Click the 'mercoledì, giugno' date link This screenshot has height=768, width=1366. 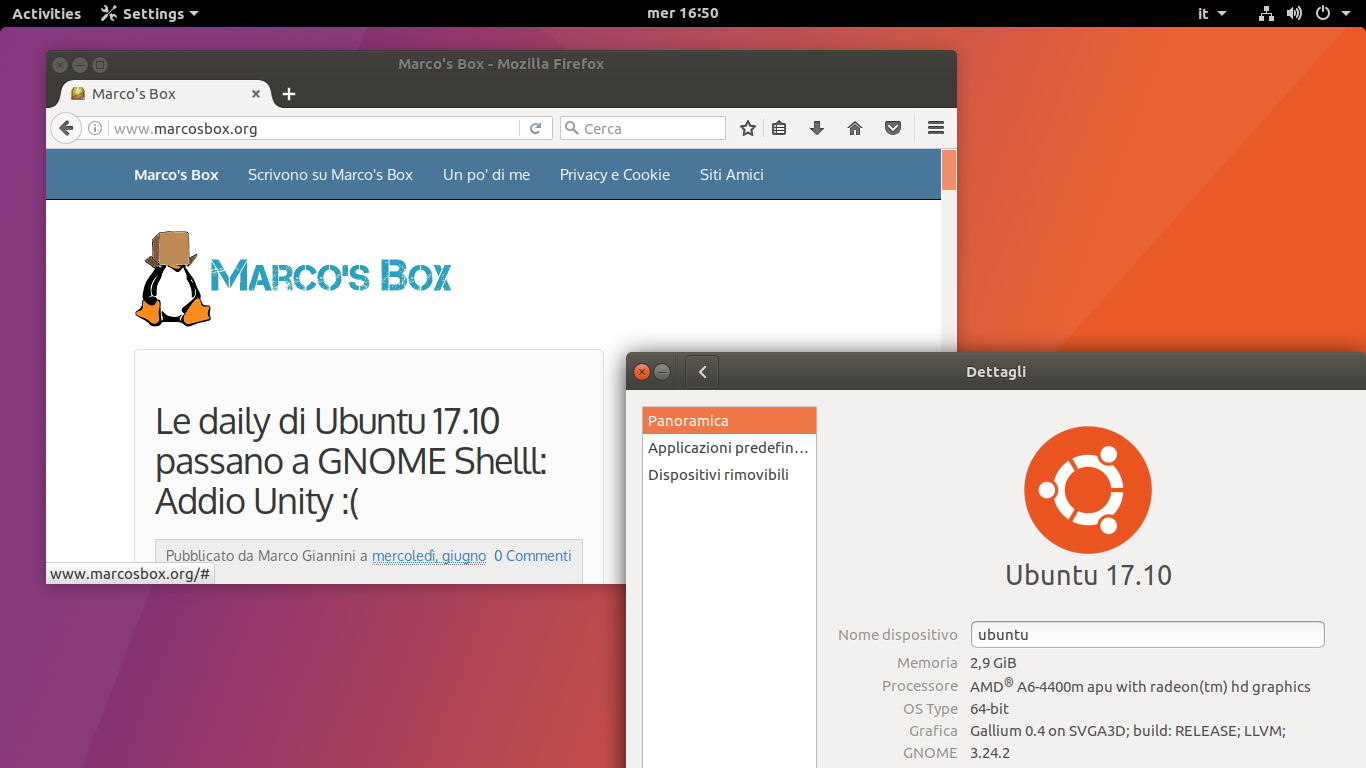[x=429, y=556]
